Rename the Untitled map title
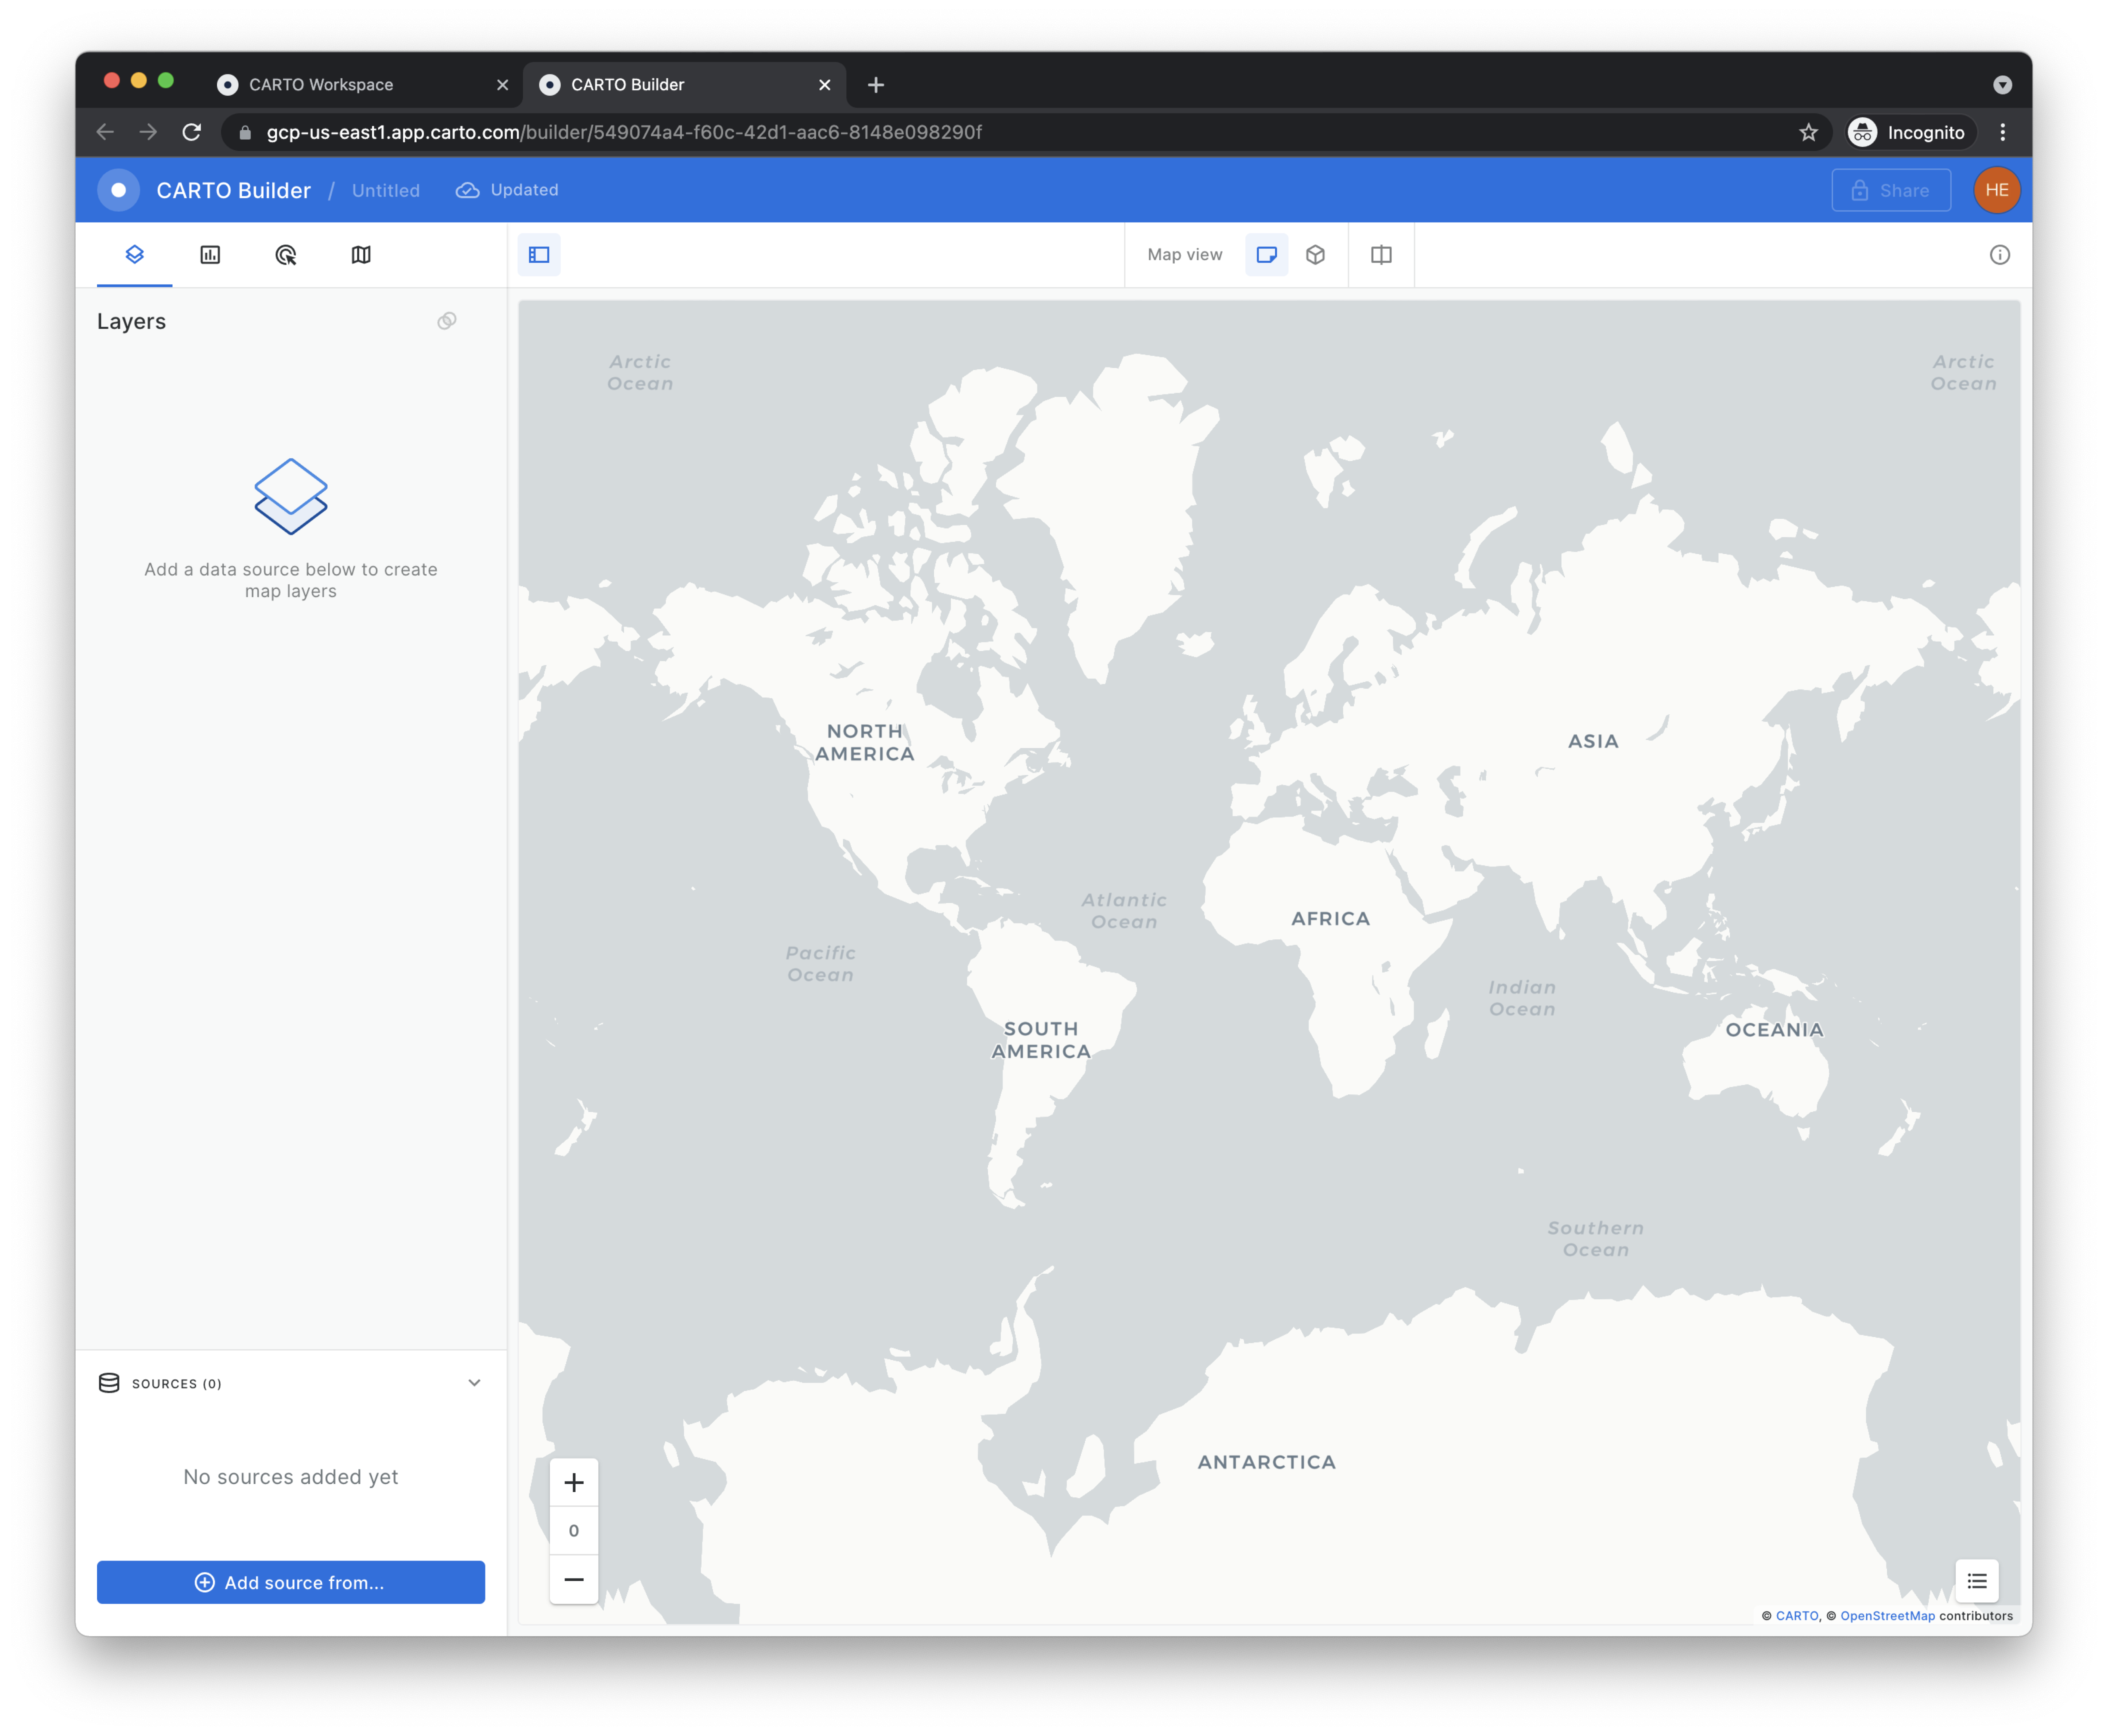2108x1736 pixels. 386,191
